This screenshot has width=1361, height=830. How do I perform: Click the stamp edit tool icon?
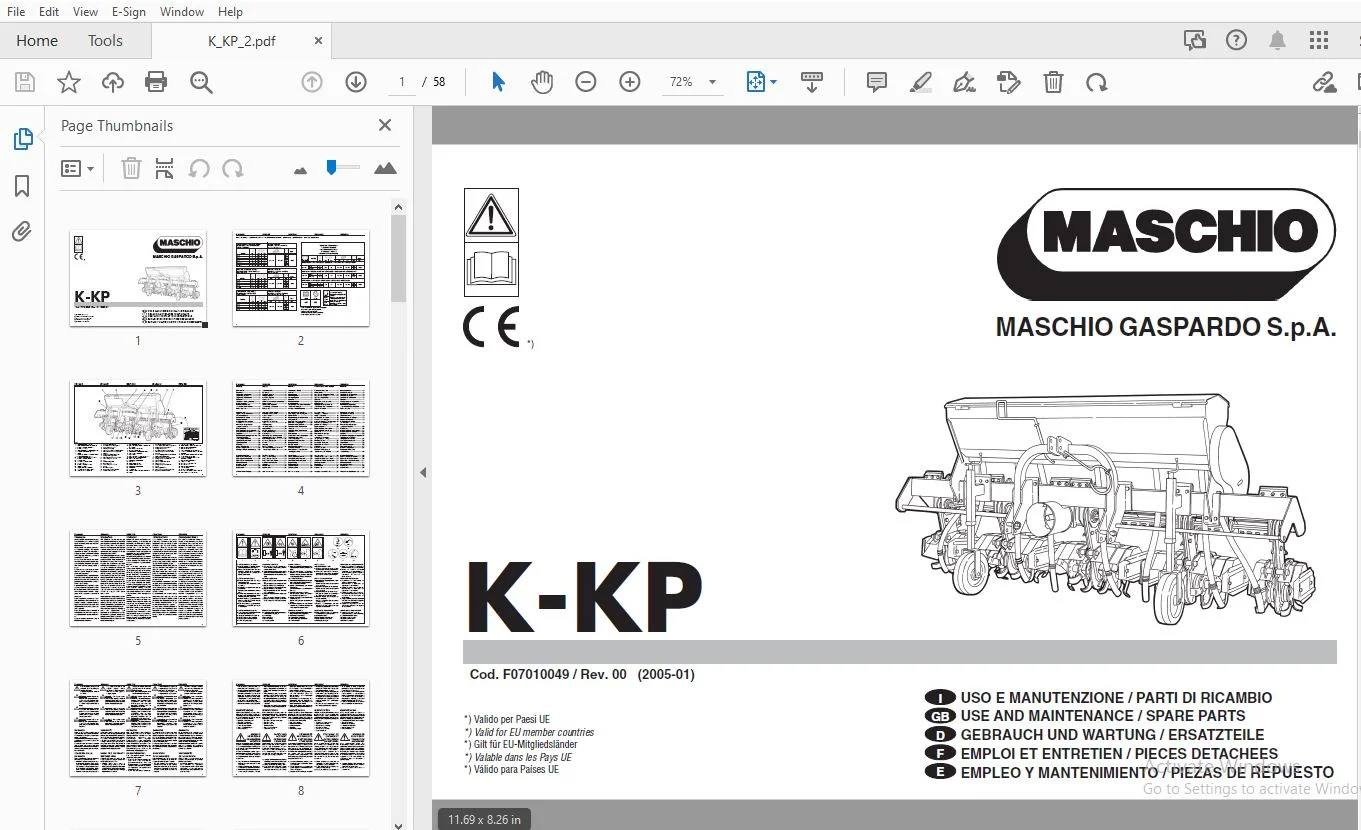click(1009, 82)
